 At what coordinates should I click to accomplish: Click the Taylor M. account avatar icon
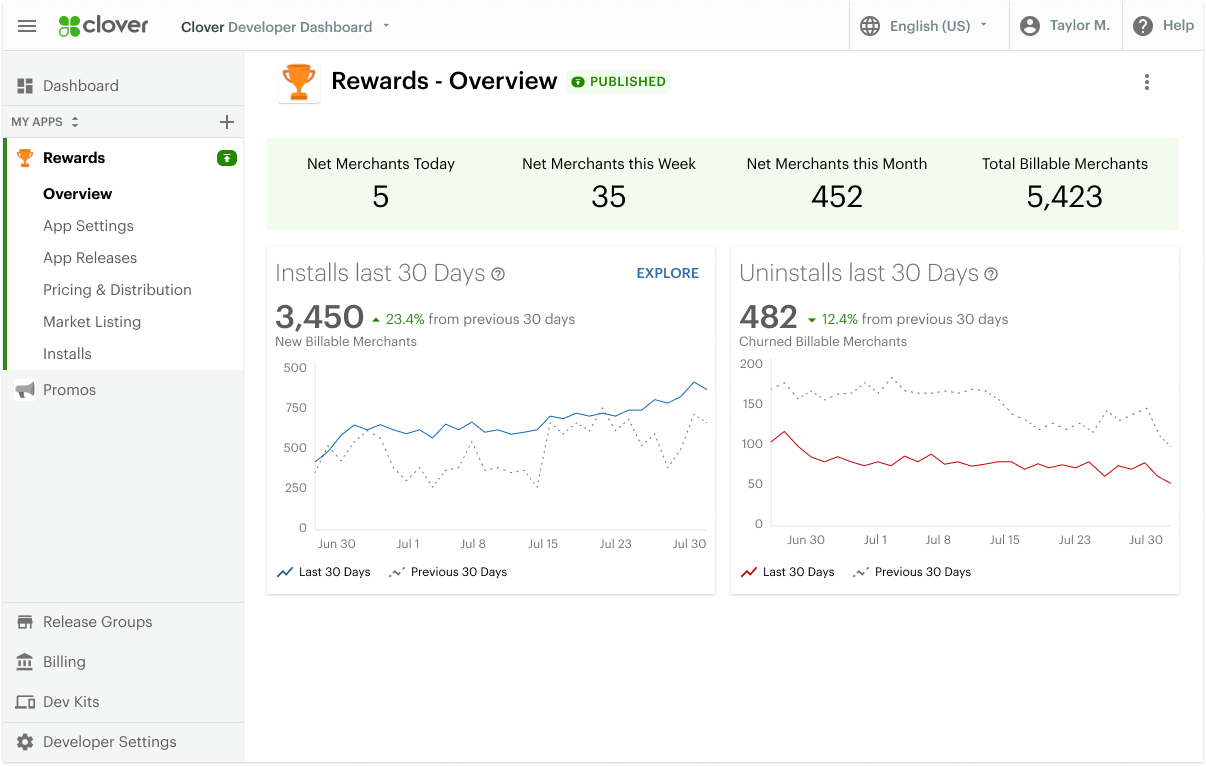(x=1030, y=26)
